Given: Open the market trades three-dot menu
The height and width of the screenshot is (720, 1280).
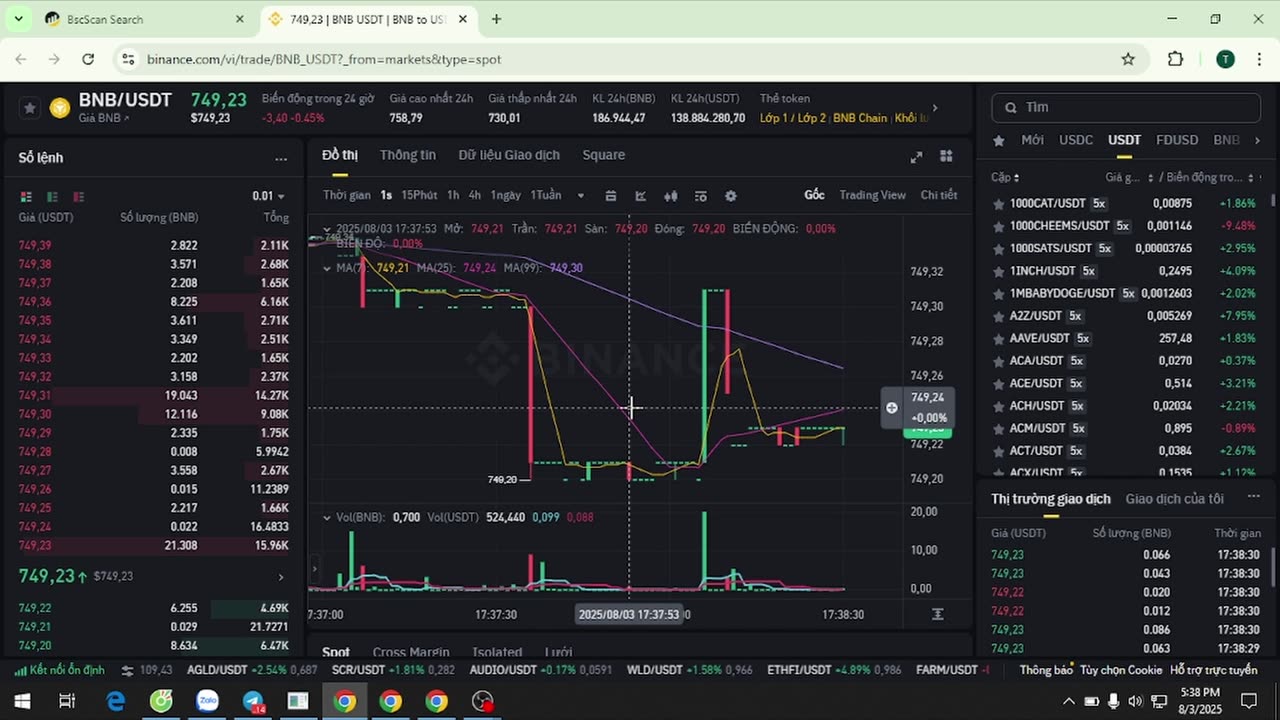Looking at the screenshot, I should pyautogui.click(x=1254, y=497).
